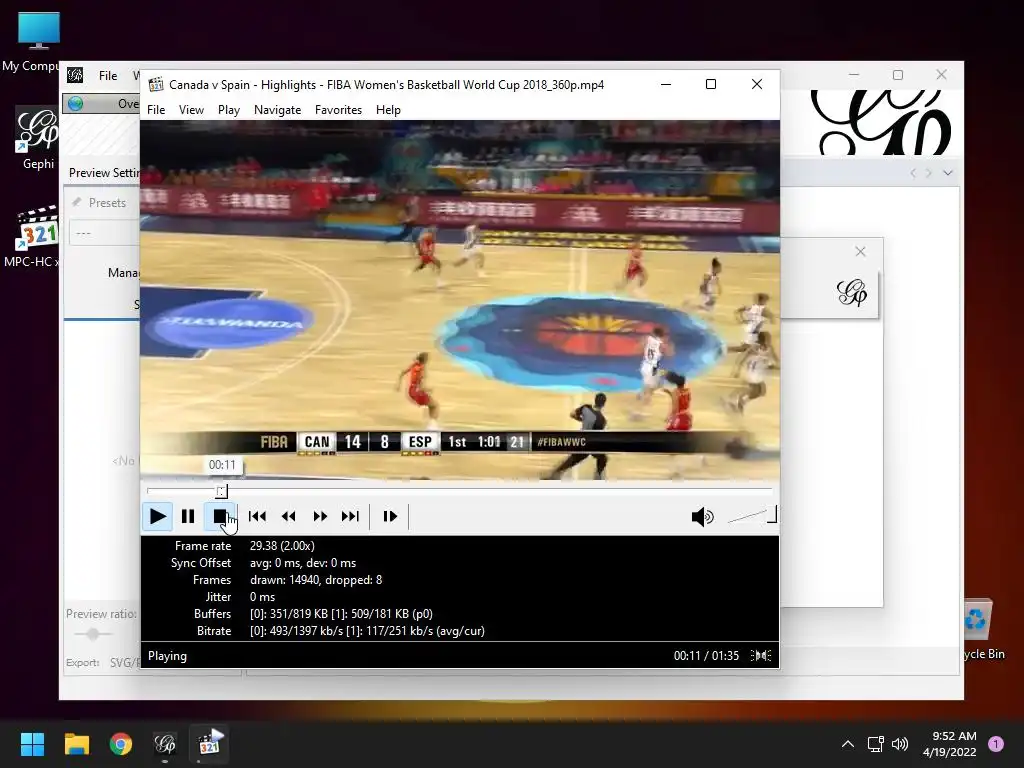The height and width of the screenshot is (768, 1024).
Task: Pause the video playback
Action: click(188, 517)
